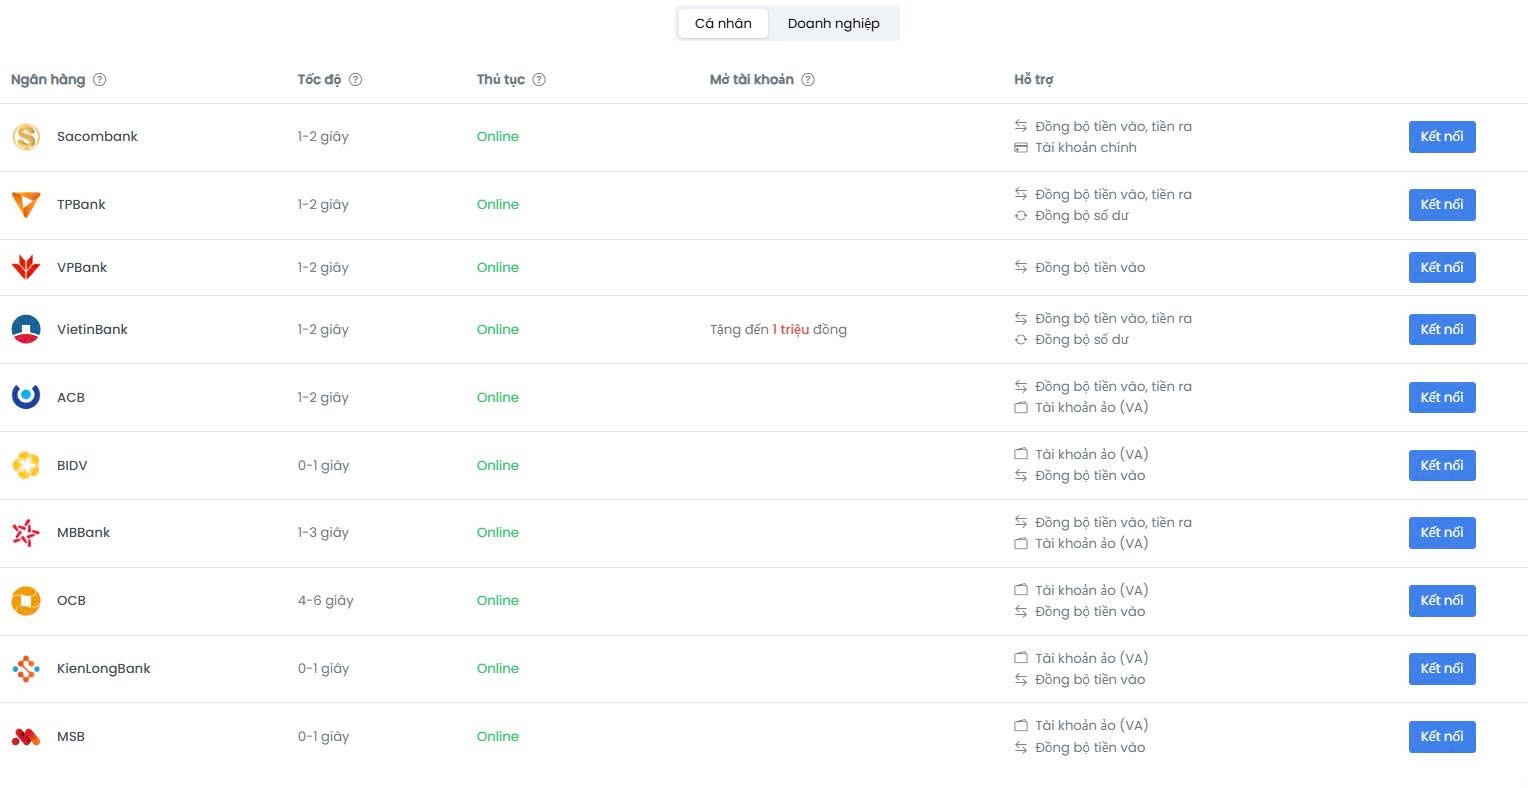
Task: Click VietinBank's 'Tặng đến 1 triệu đồng' offer
Action: (778, 330)
